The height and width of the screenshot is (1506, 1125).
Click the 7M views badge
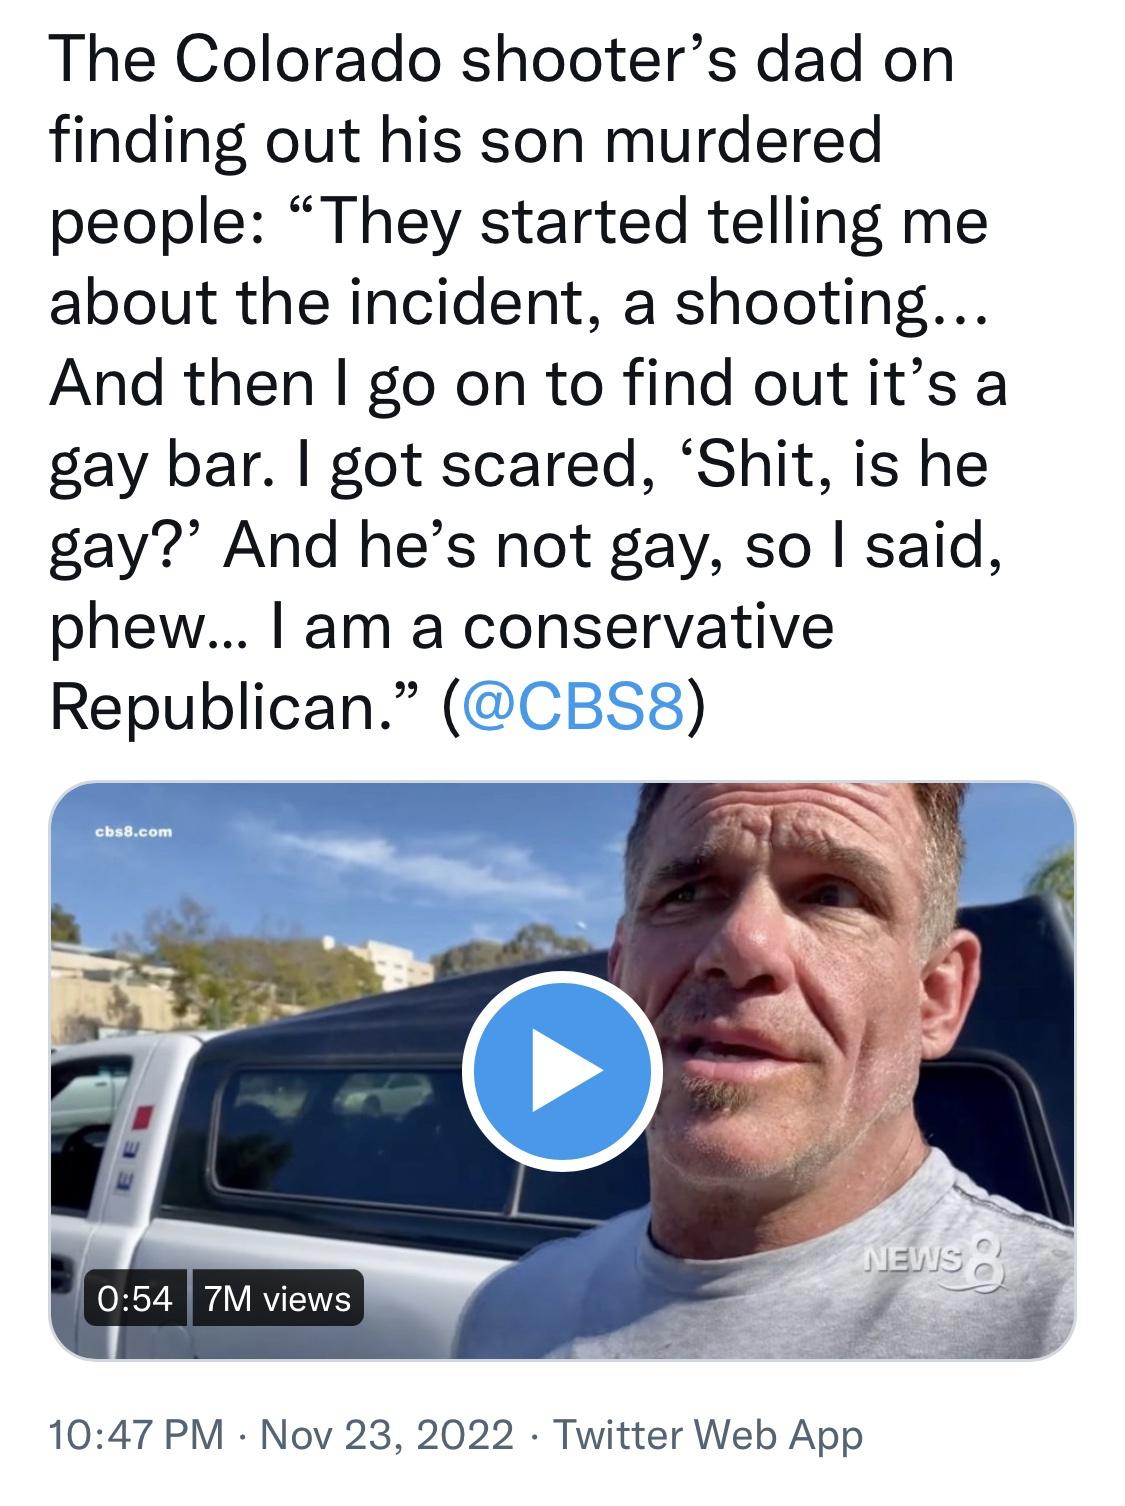[x=277, y=1298]
